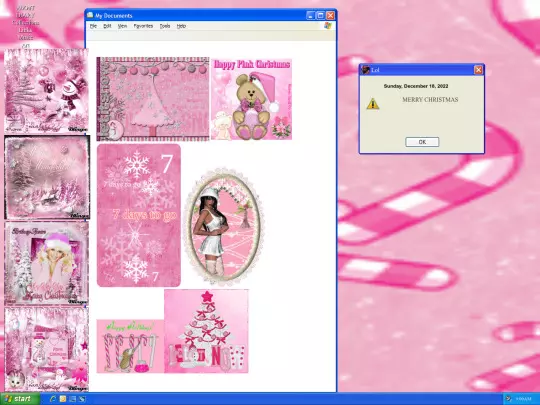The width and height of the screenshot is (540, 405).
Task: Select the Happy Holidays candy cane image
Action: [x=130, y=346]
